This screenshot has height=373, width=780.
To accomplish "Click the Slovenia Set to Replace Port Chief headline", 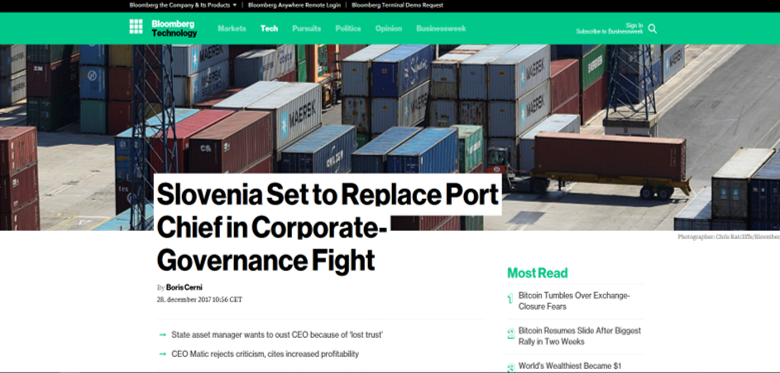I will (x=328, y=227).
